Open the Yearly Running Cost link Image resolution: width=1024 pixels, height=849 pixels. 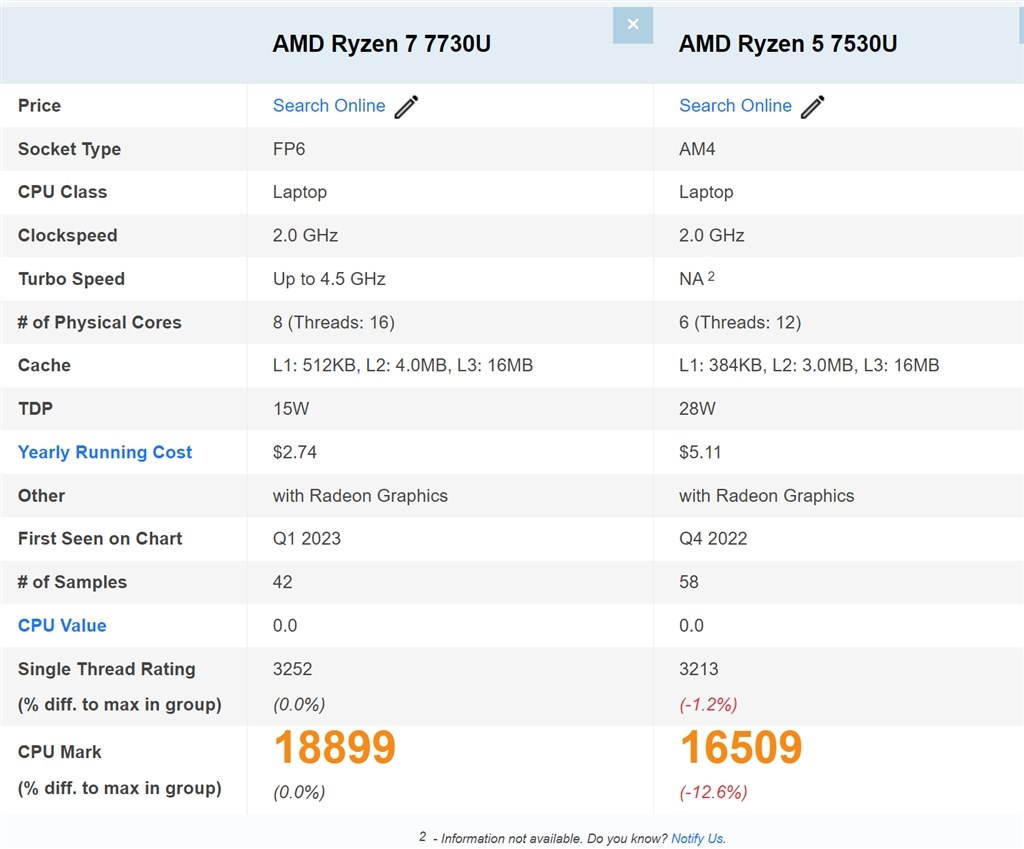pyautogui.click(x=104, y=452)
